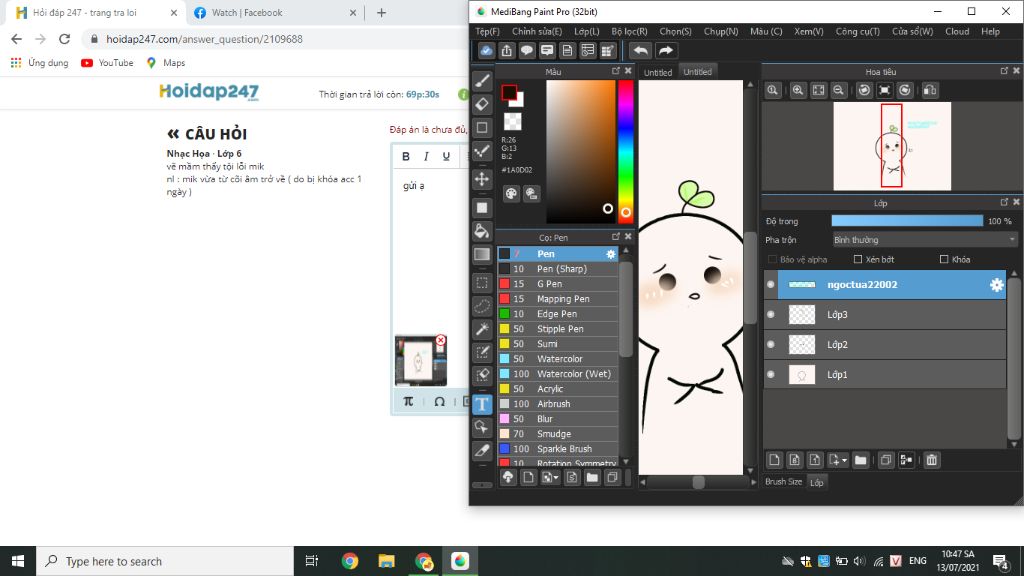Select the rectangular Select tool
The image size is (1024, 576).
(x=482, y=283)
